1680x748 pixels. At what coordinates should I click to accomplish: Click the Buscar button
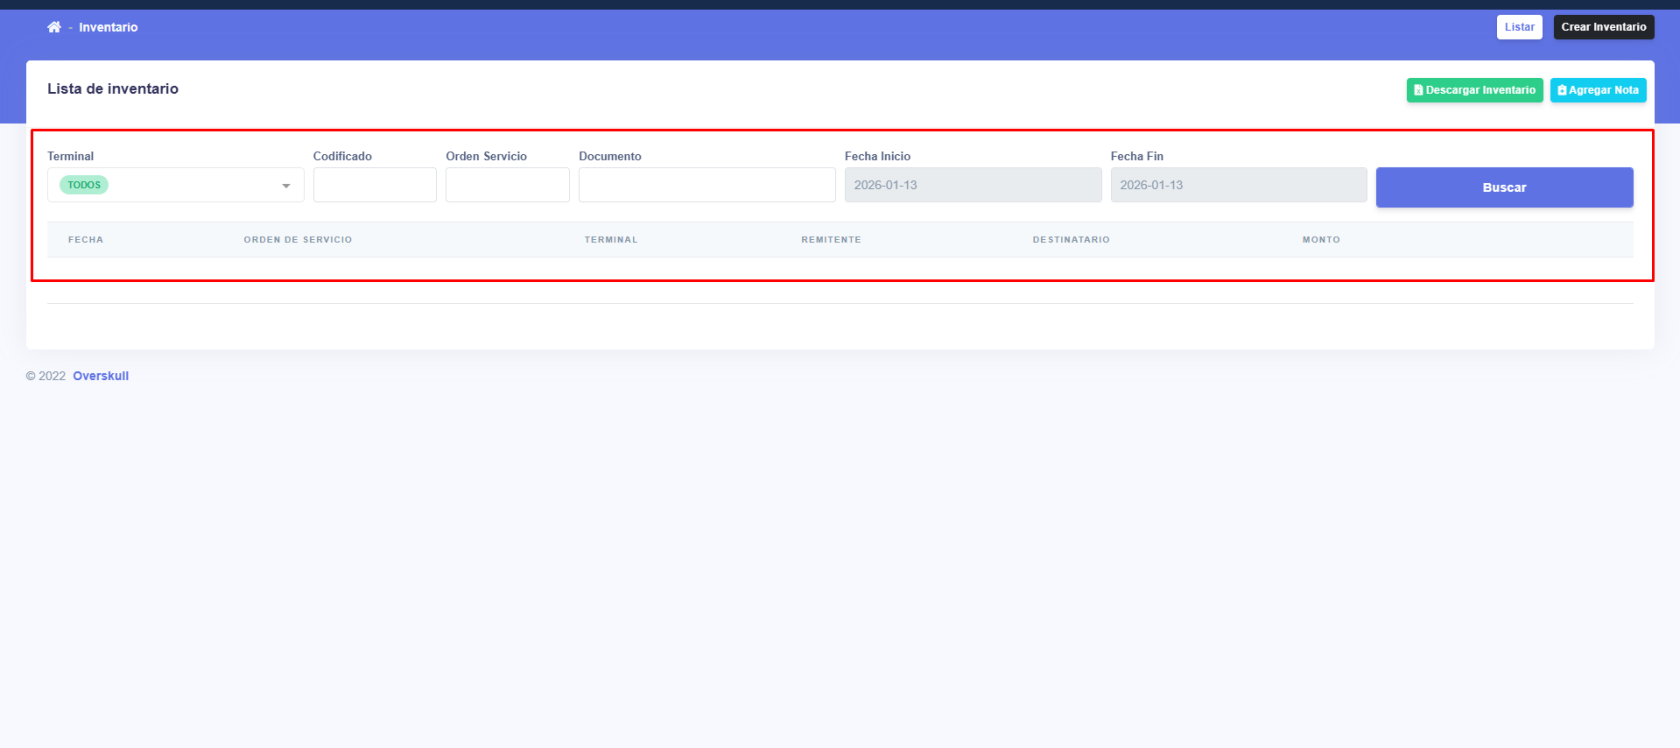(x=1504, y=187)
